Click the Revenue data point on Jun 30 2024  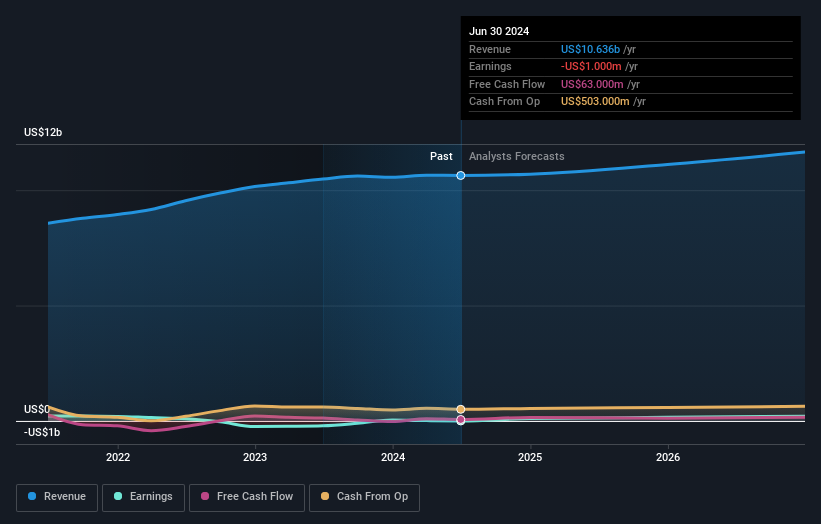coord(461,175)
